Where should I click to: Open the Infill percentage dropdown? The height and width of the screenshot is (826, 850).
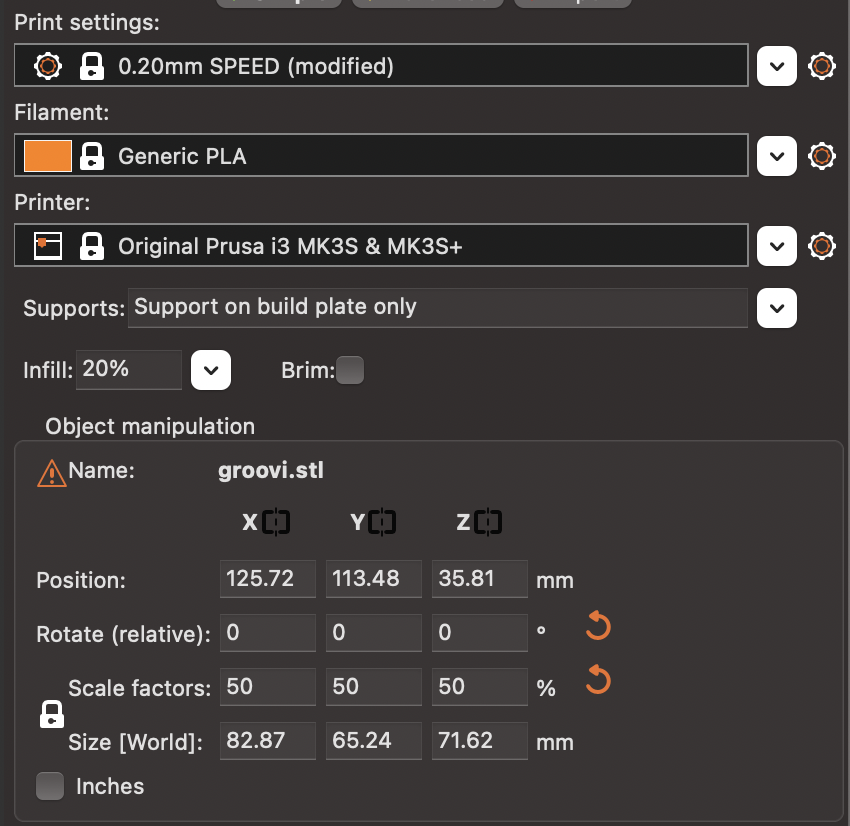point(211,370)
